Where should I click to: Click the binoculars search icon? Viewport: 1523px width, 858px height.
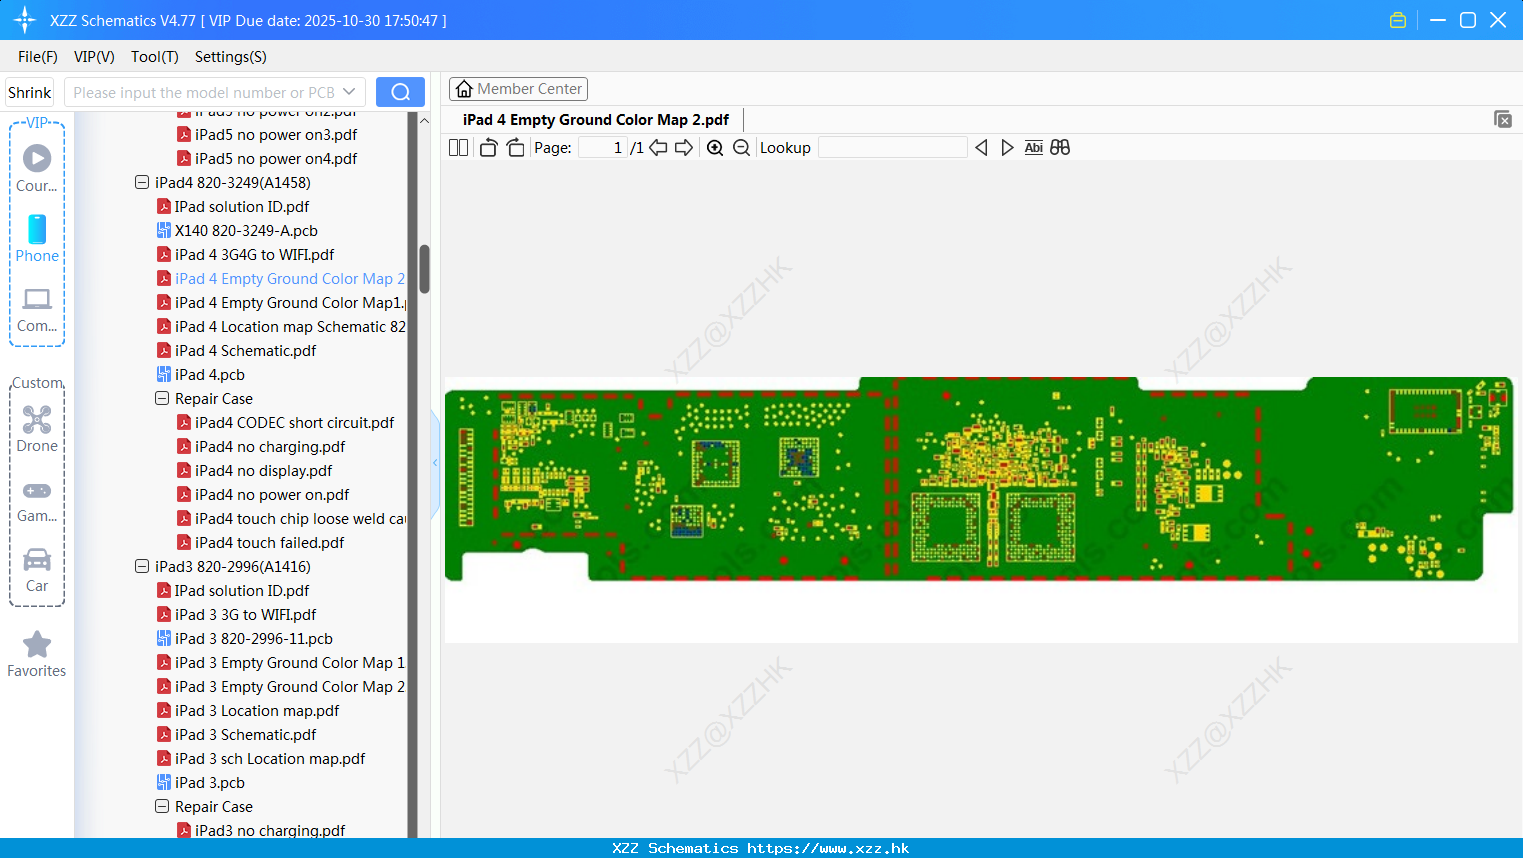pyautogui.click(x=1060, y=148)
